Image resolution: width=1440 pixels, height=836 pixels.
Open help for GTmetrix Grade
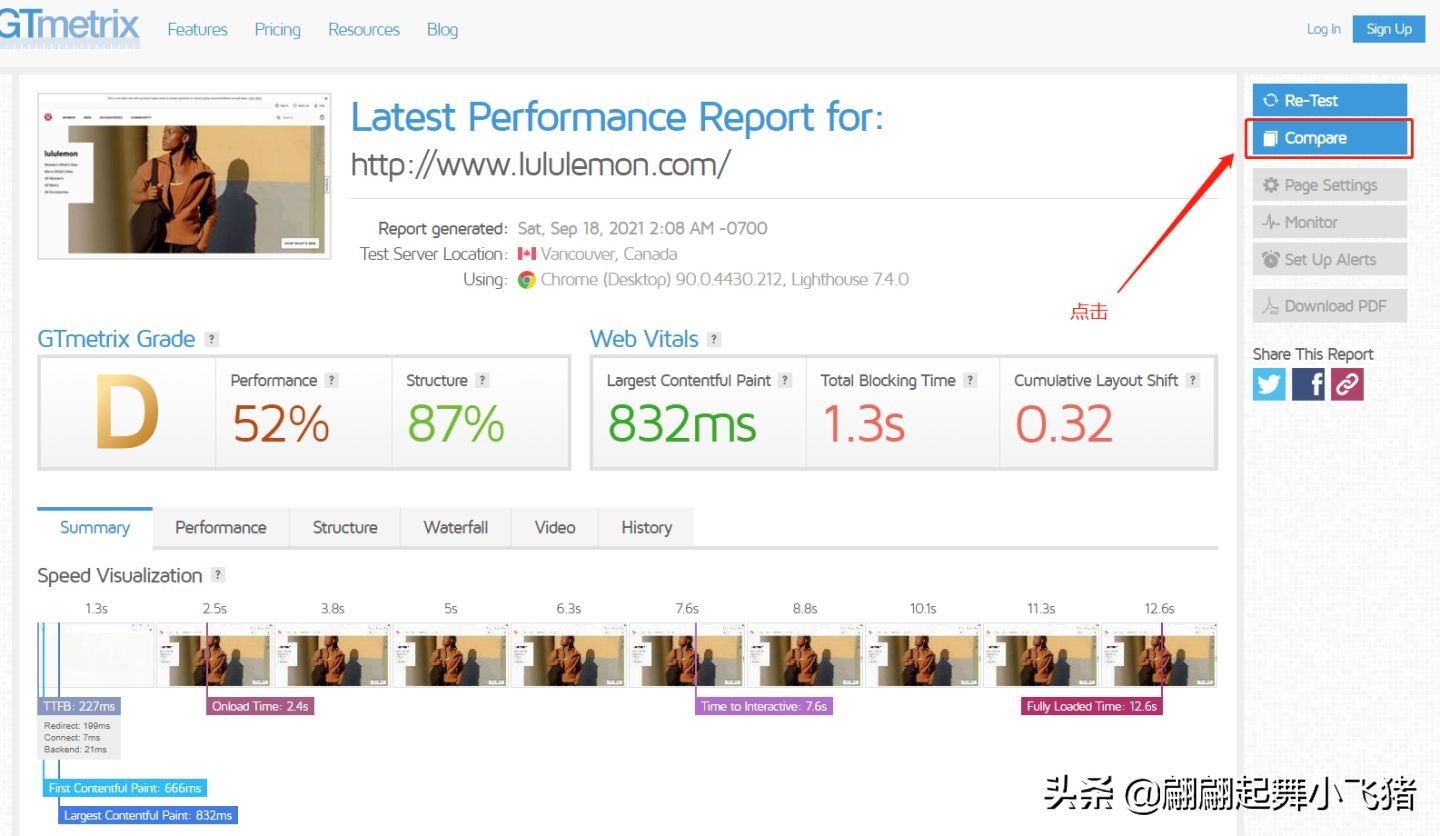pyautogui.click(x=211, y=339)
